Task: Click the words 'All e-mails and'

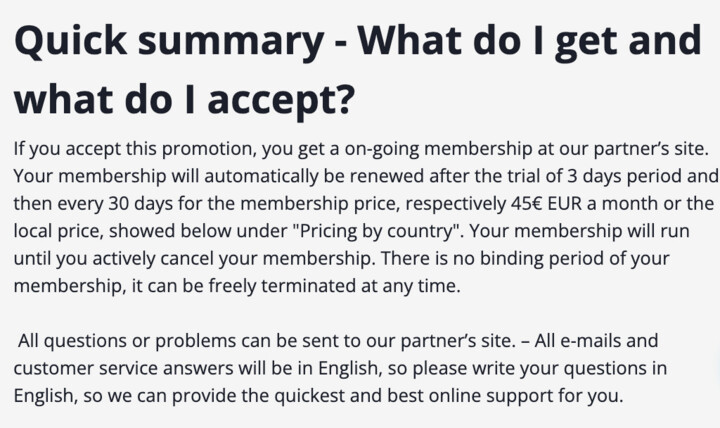Action: pyautogui.click(x=596, y=341)
